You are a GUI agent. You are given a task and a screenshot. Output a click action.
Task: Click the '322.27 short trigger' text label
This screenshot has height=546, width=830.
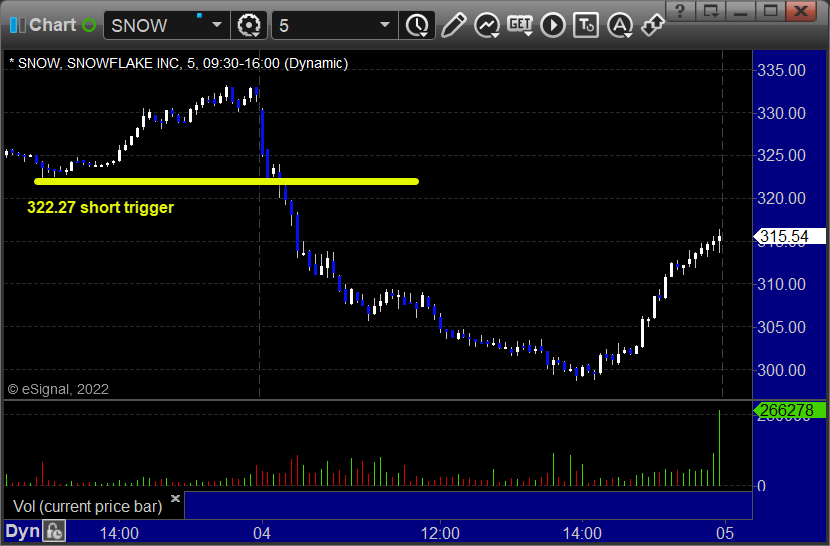[x=101, y=207]
